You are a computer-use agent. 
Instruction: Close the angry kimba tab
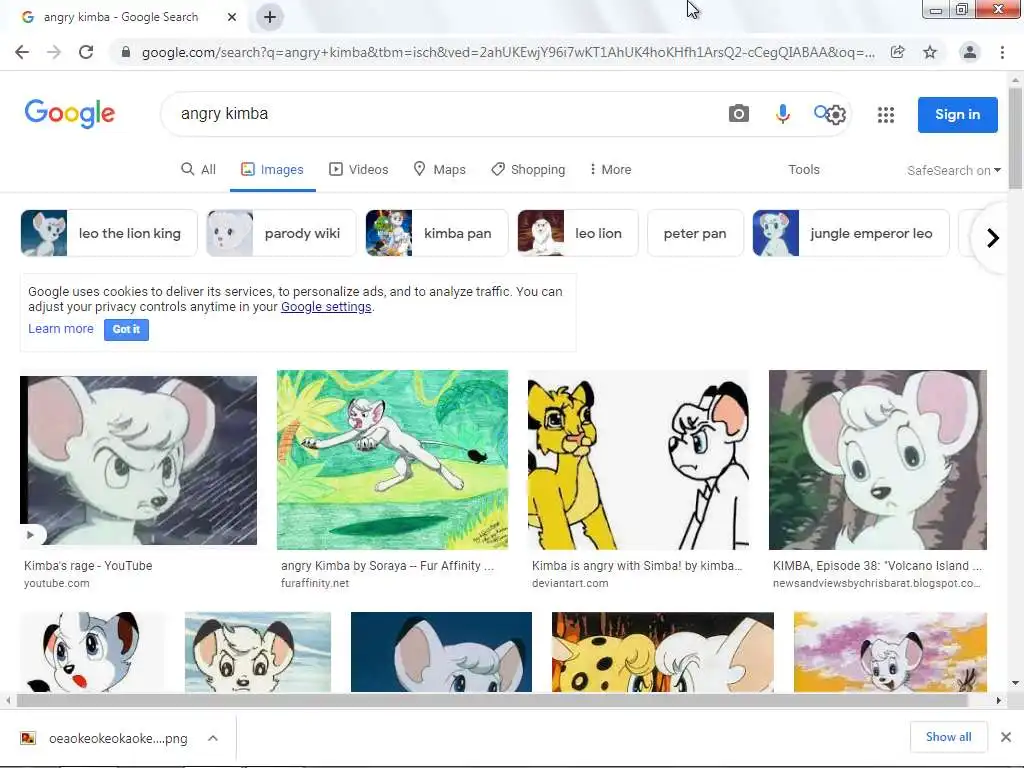(232, 17)
